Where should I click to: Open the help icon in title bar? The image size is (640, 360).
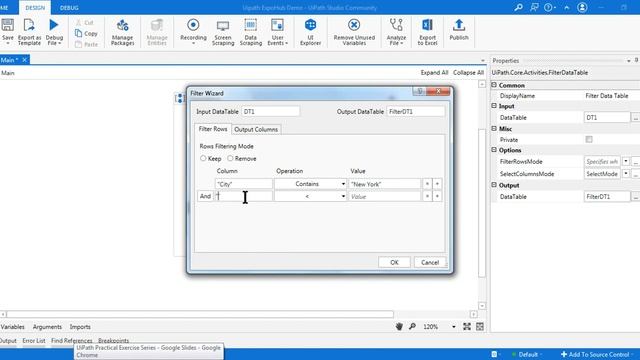click(549, 7)
